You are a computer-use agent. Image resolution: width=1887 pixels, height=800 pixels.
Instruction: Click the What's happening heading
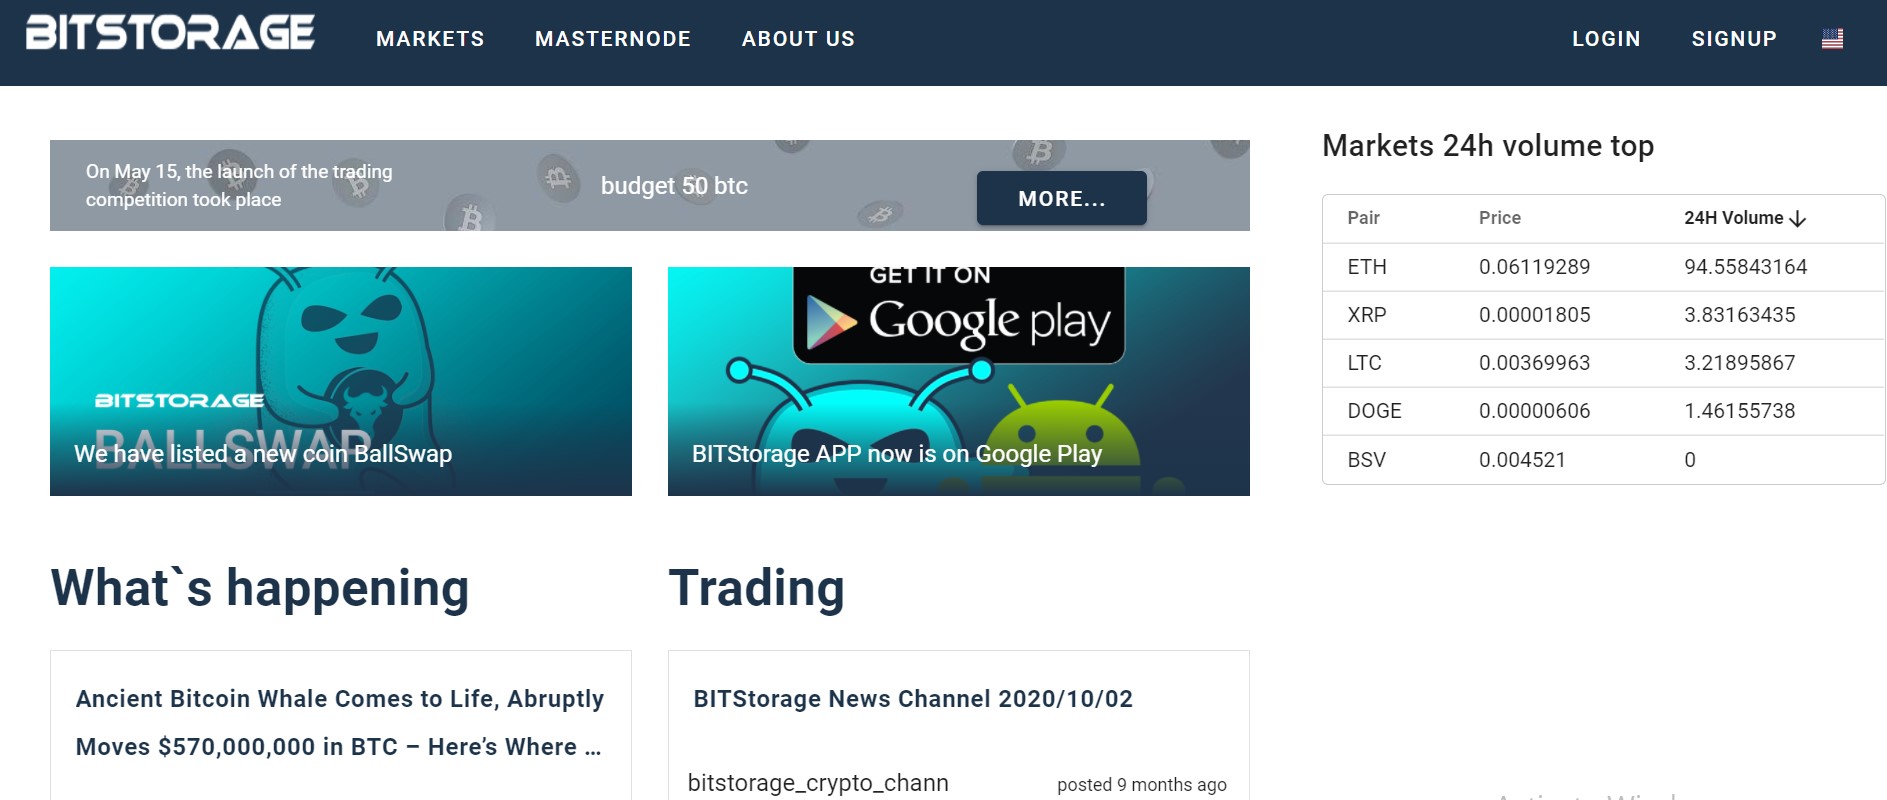point(260,588)
